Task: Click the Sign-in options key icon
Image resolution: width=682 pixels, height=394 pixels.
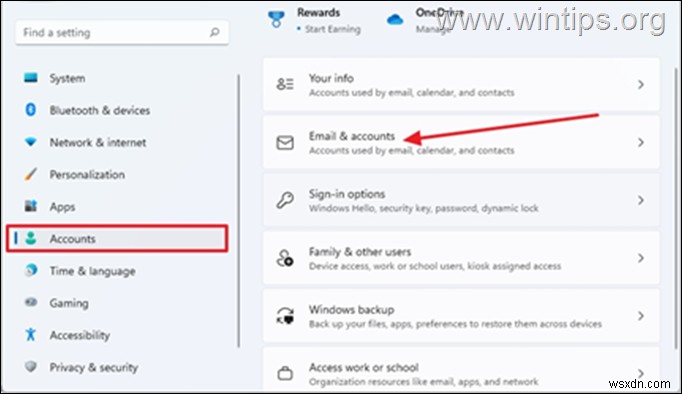Action: [x=285, y=200]
